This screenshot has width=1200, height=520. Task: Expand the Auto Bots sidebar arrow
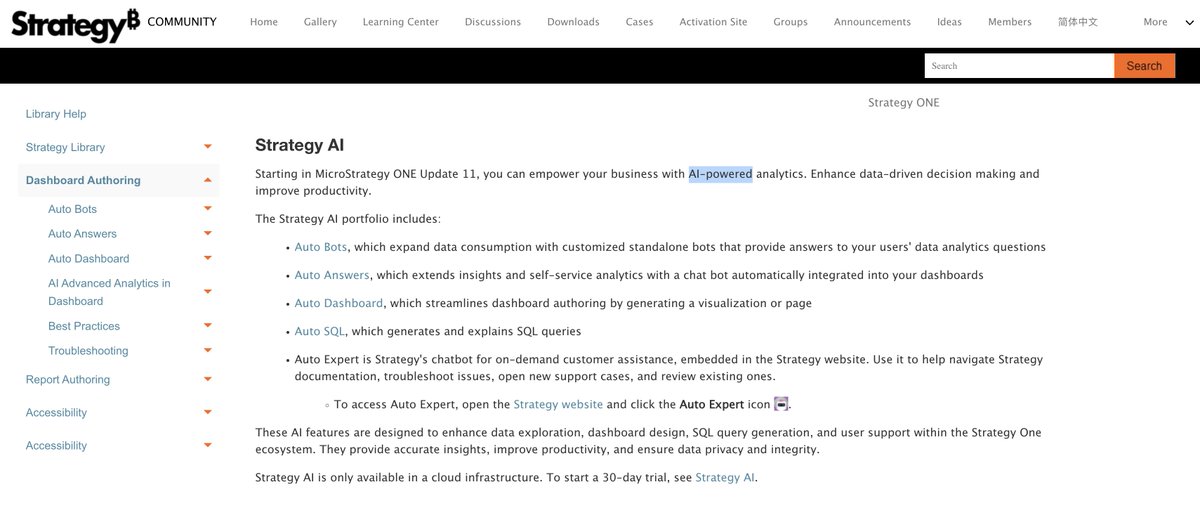click(208, 209)
